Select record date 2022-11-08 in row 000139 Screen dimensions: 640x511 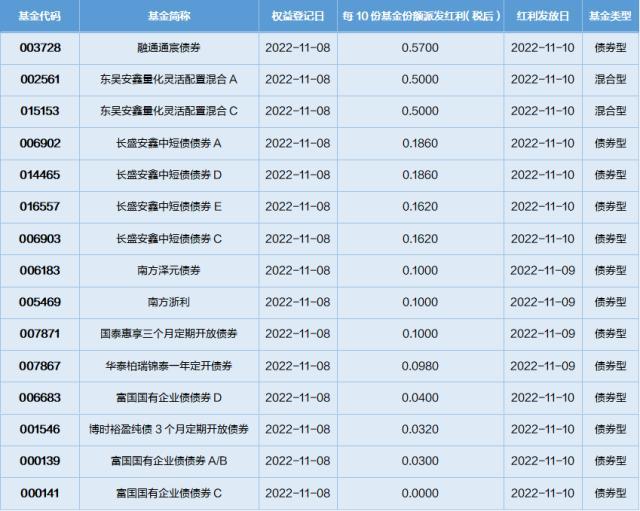point(298,461)
